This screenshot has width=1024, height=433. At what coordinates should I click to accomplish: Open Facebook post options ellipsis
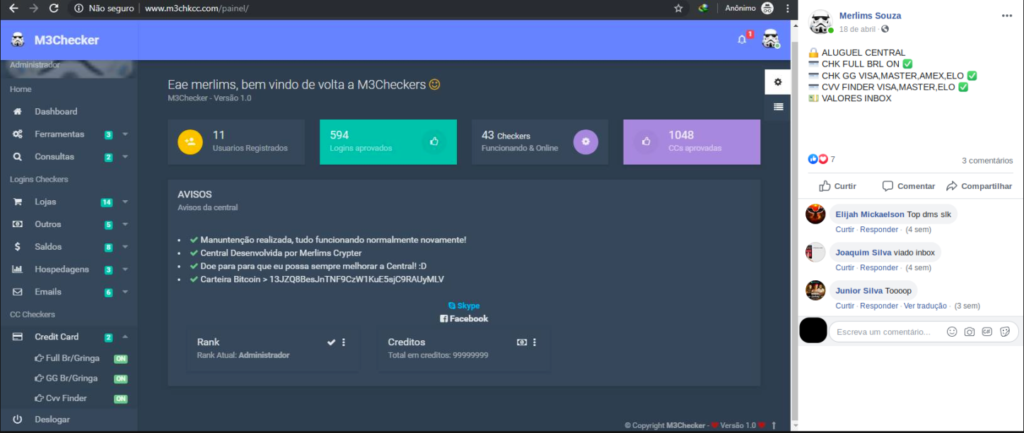[1006, 16]
